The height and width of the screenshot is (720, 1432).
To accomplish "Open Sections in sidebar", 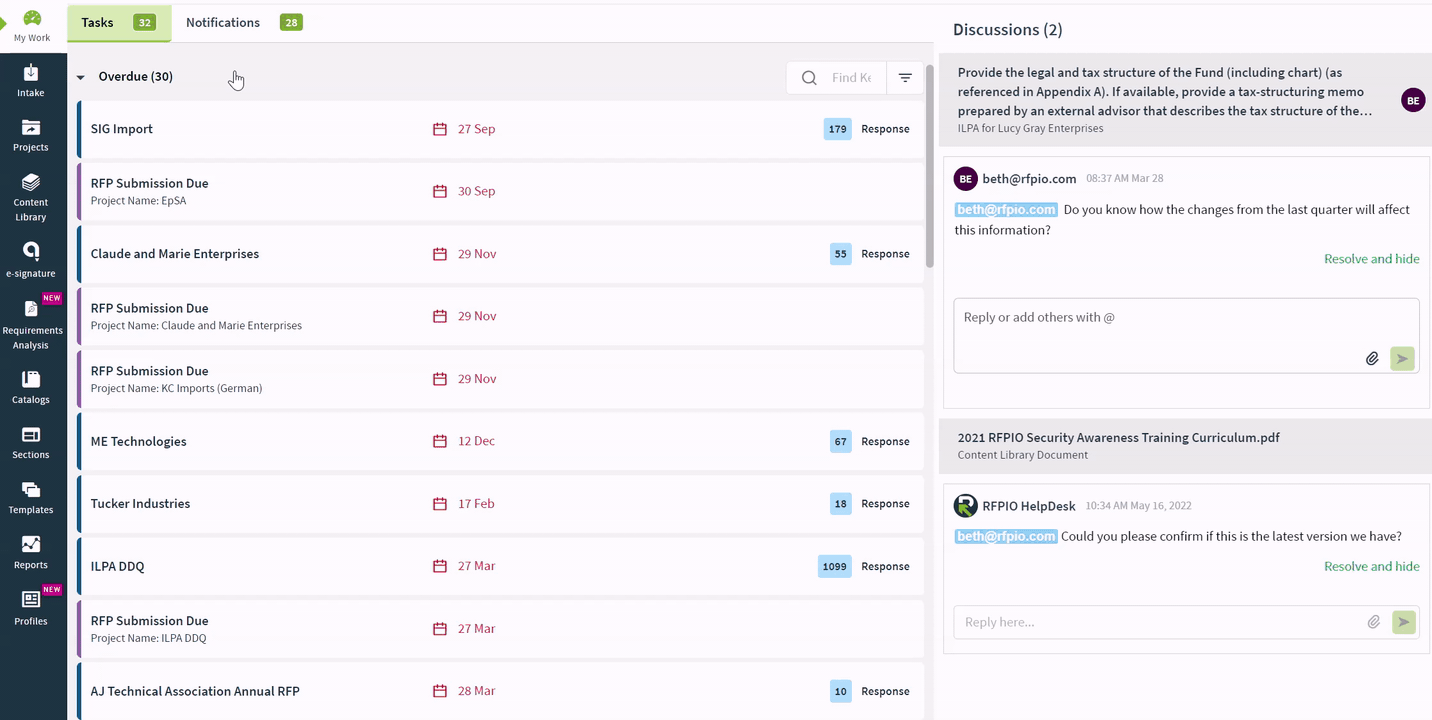I will [x=31, y=443].
